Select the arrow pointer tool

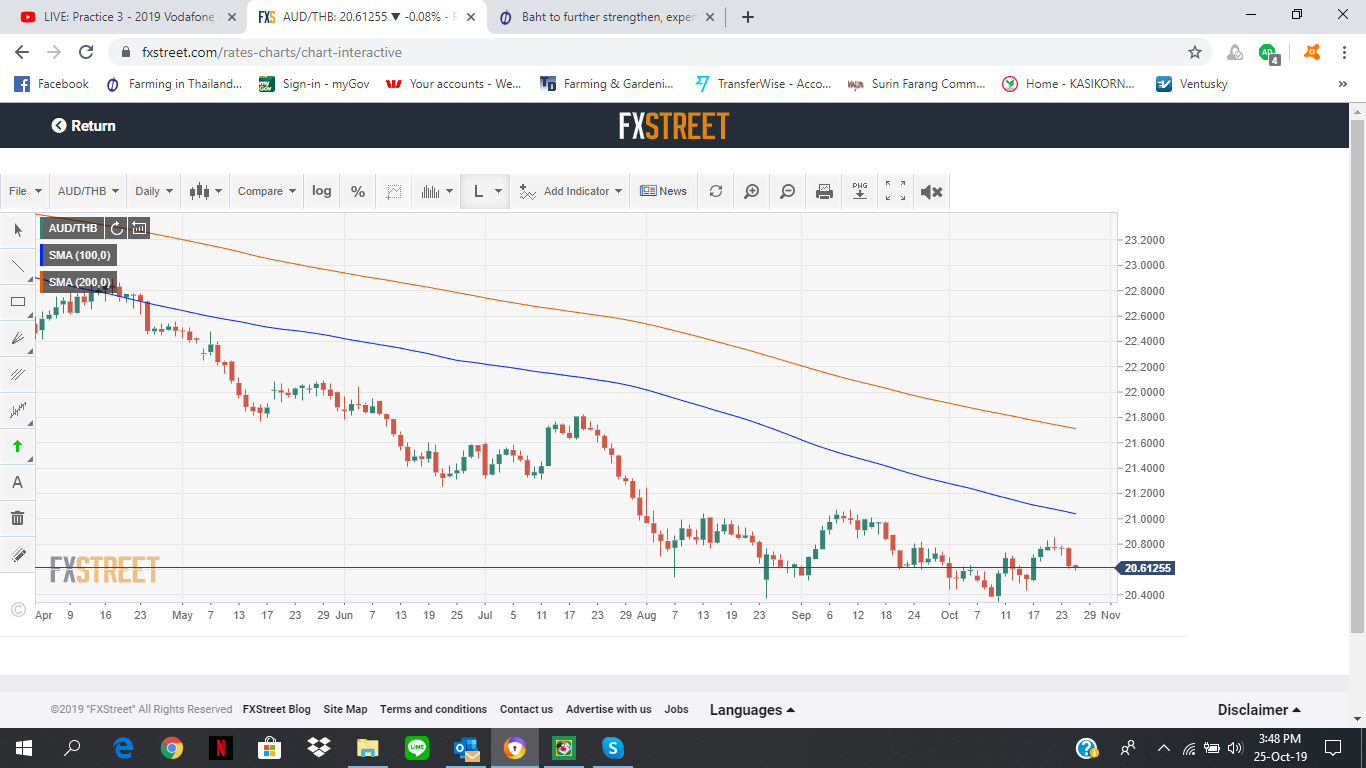coord(17,230)
